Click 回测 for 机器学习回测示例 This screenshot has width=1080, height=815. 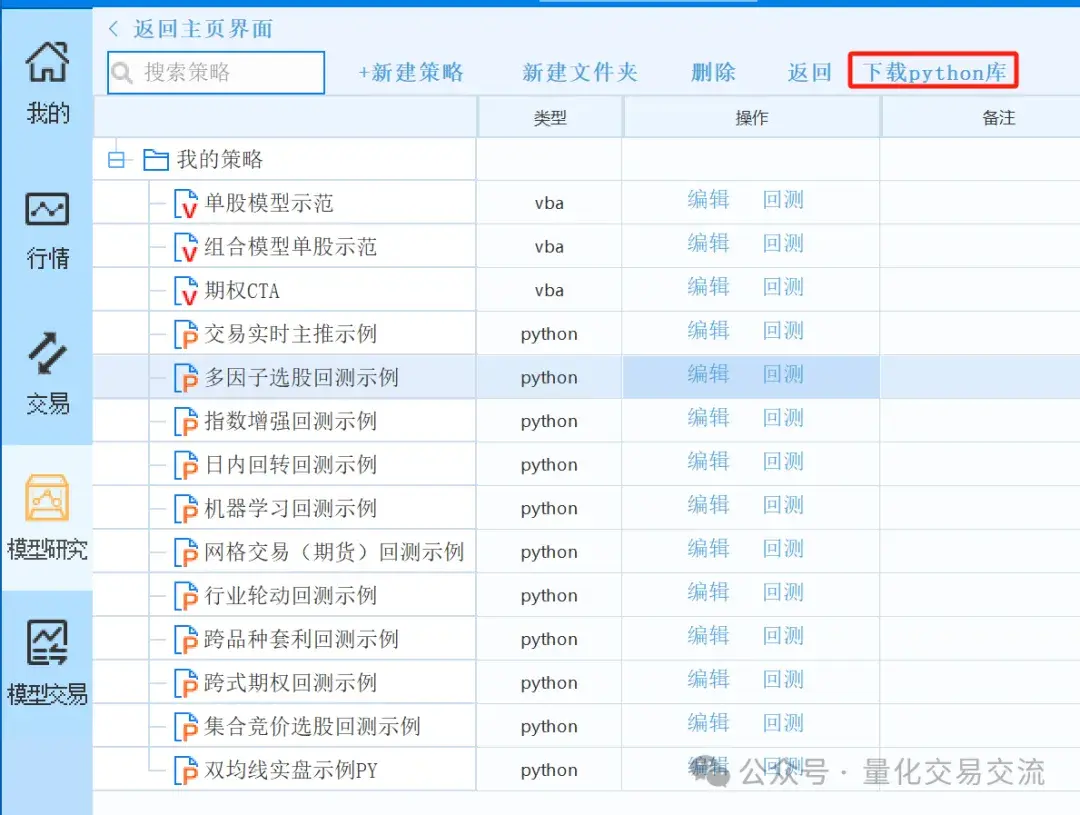[784, 505]
